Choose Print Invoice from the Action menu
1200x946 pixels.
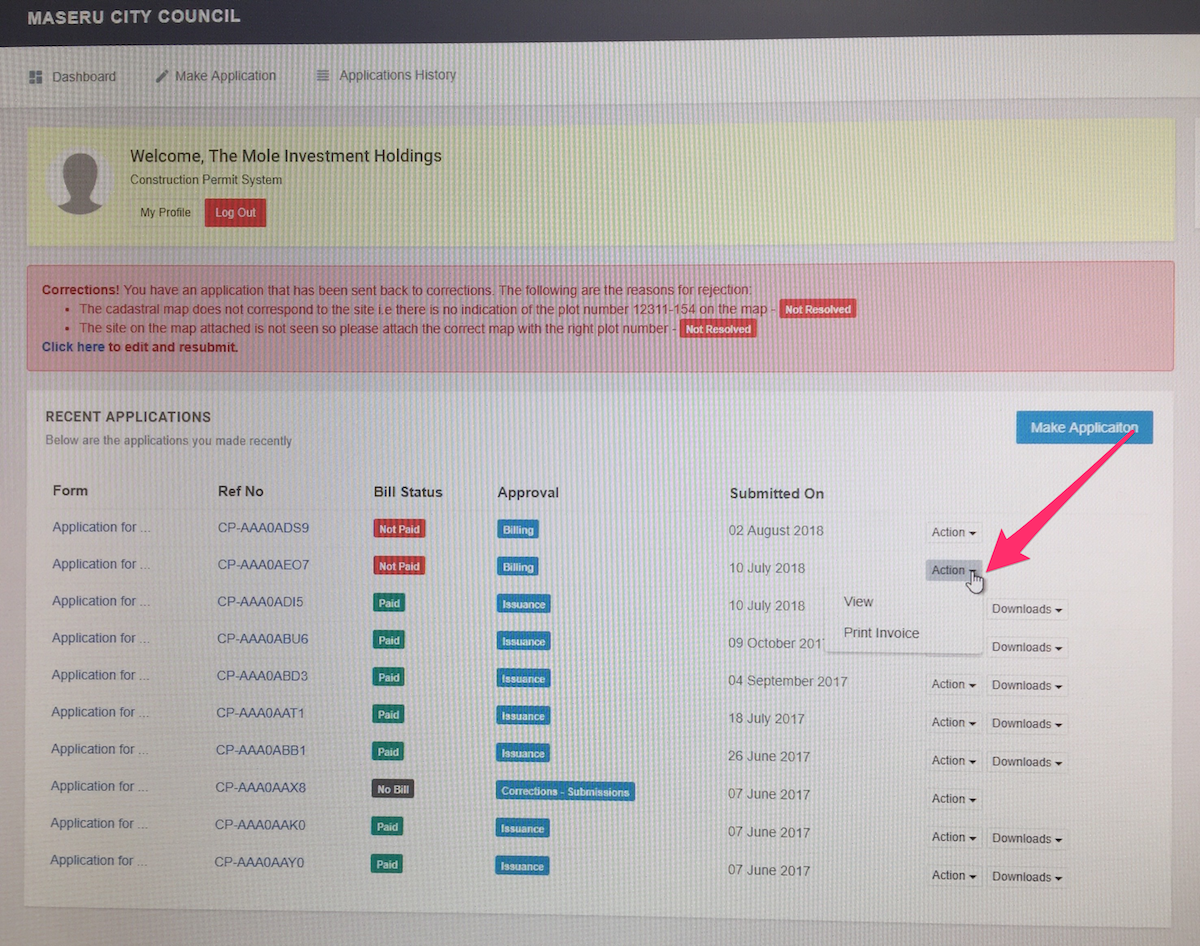click(881, 632)
